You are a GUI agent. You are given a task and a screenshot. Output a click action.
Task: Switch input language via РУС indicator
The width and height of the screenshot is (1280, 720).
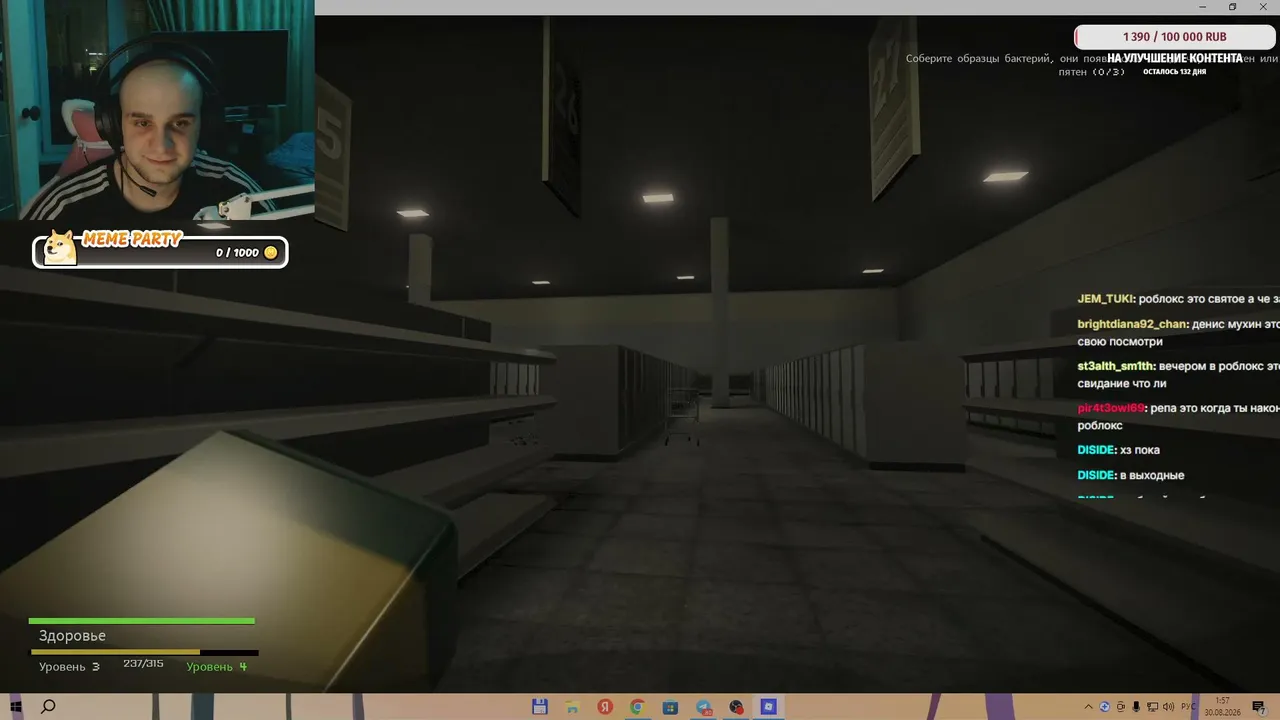(1188, 707)
